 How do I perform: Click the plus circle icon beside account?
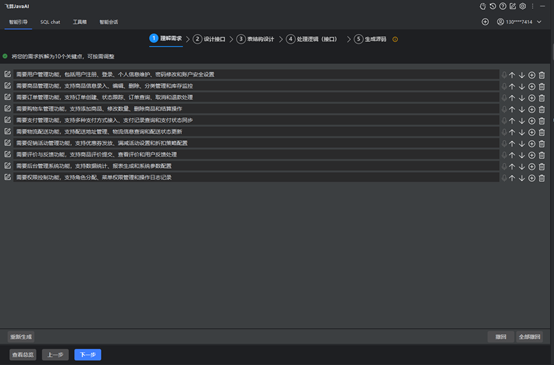(485, 22)
